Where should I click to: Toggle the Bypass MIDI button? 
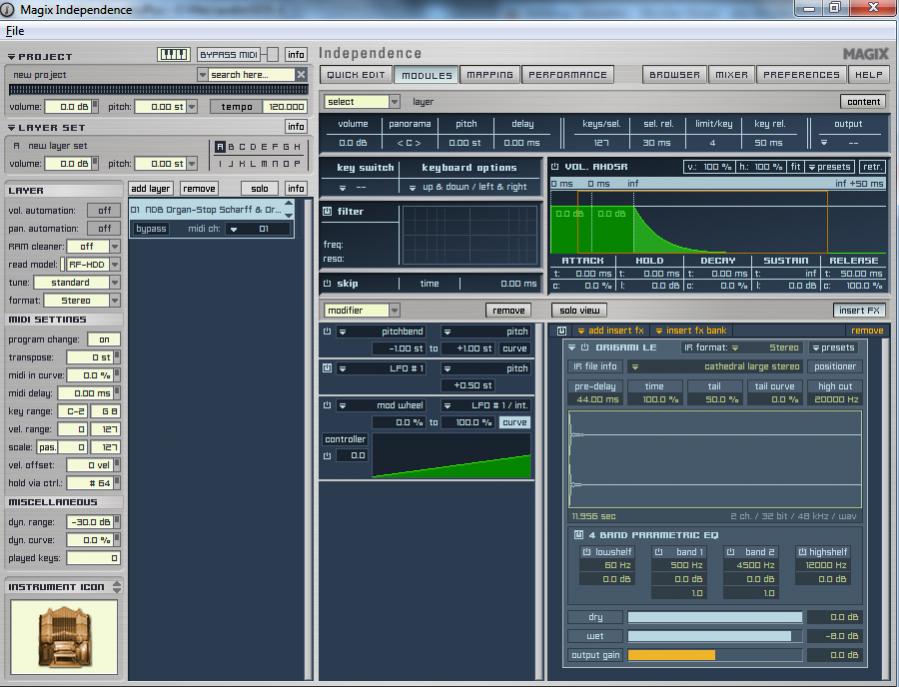coord(229,54)
